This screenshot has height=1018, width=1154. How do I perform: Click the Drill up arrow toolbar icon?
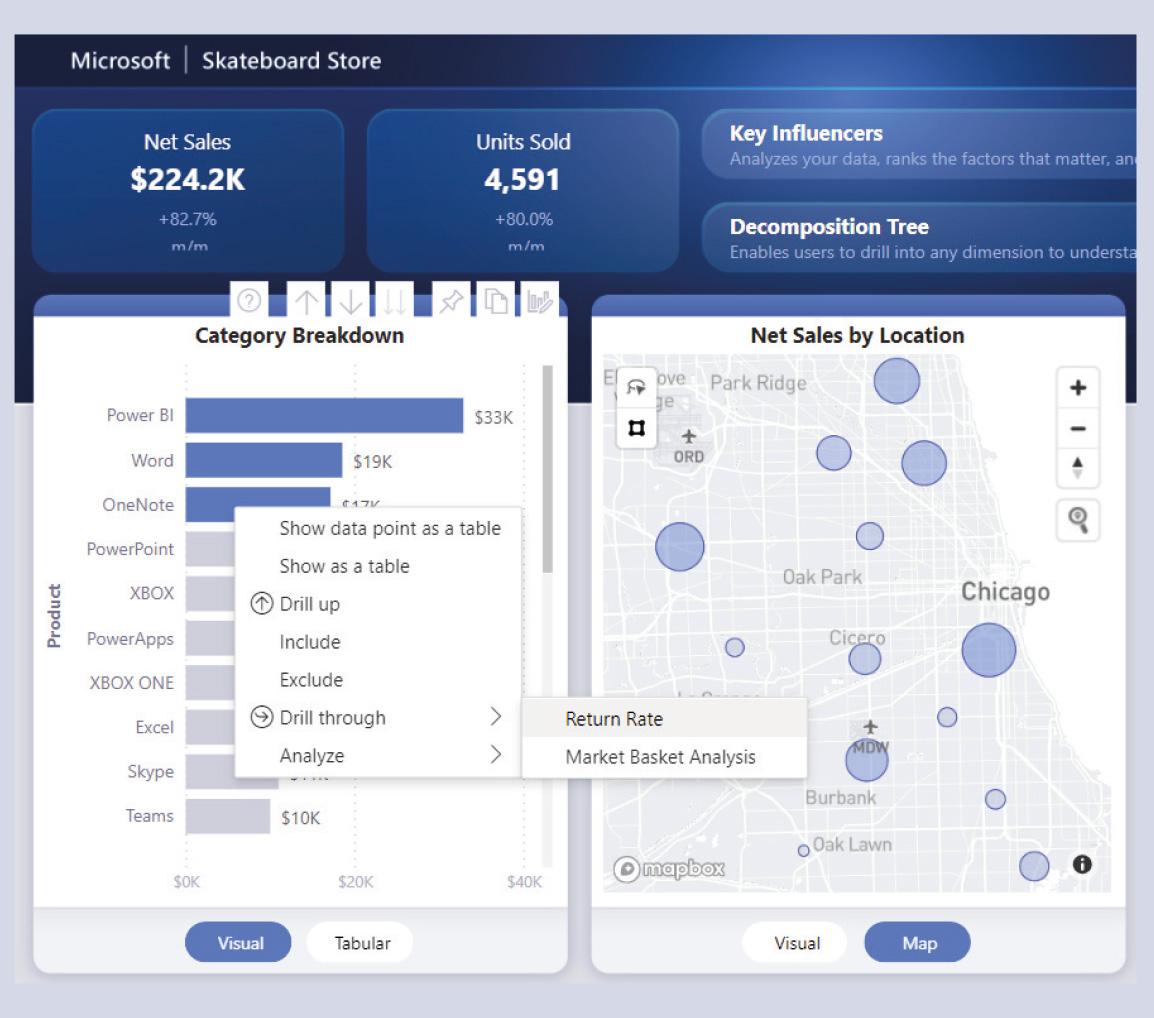click(306, 300)
